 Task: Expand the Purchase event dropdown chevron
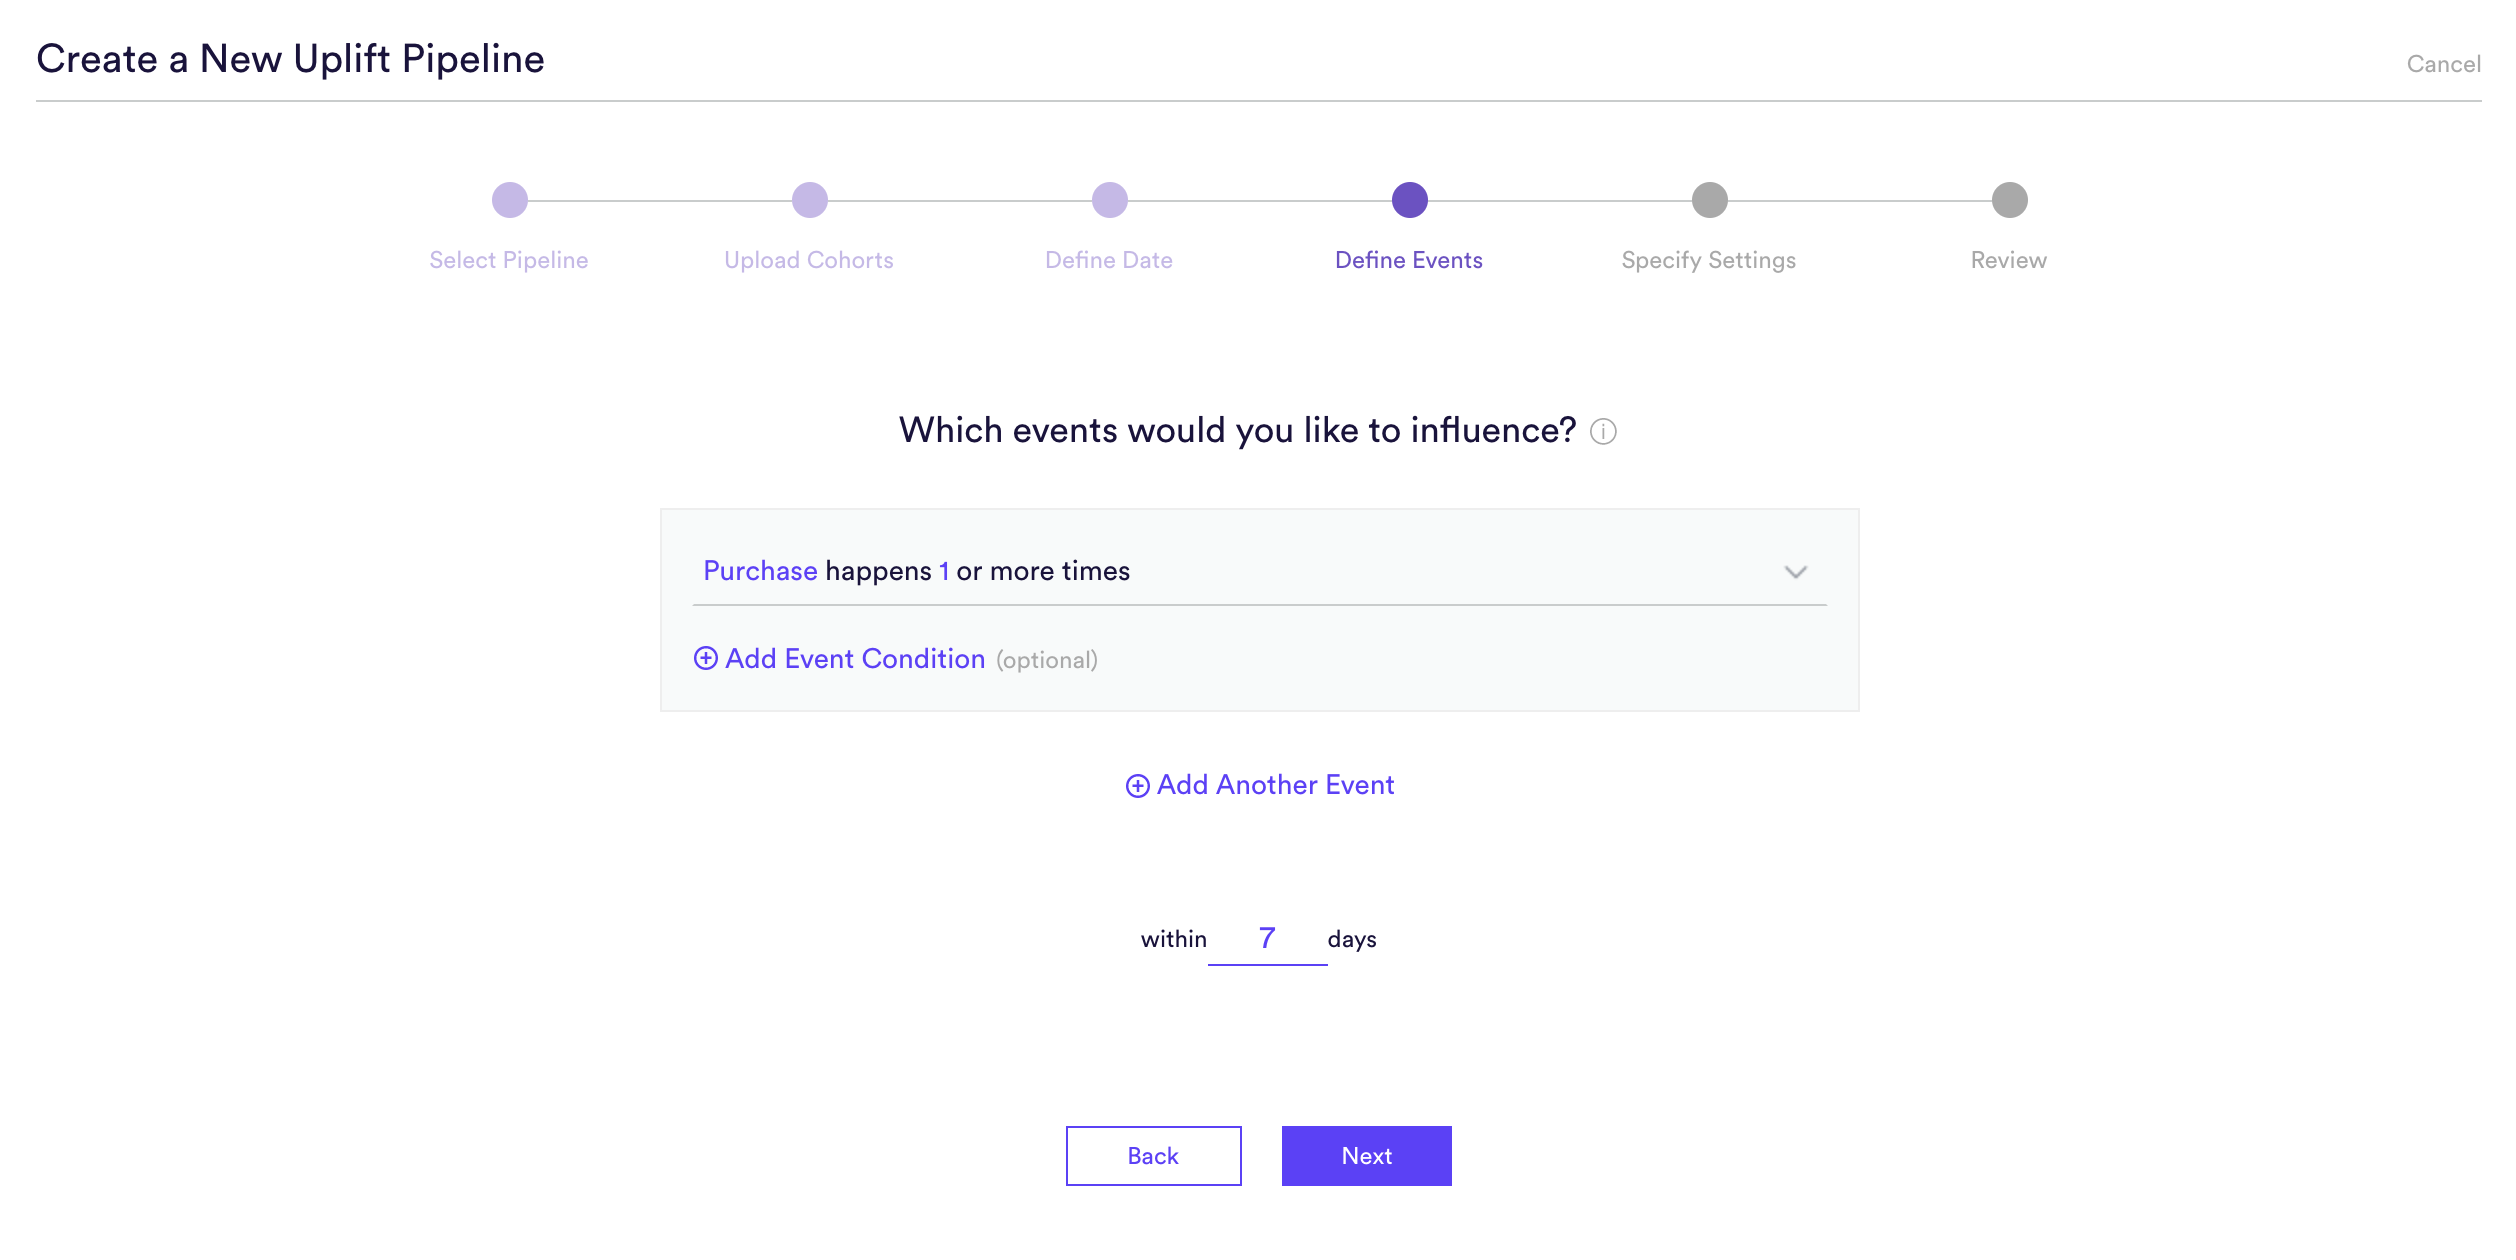point(1796,572)
